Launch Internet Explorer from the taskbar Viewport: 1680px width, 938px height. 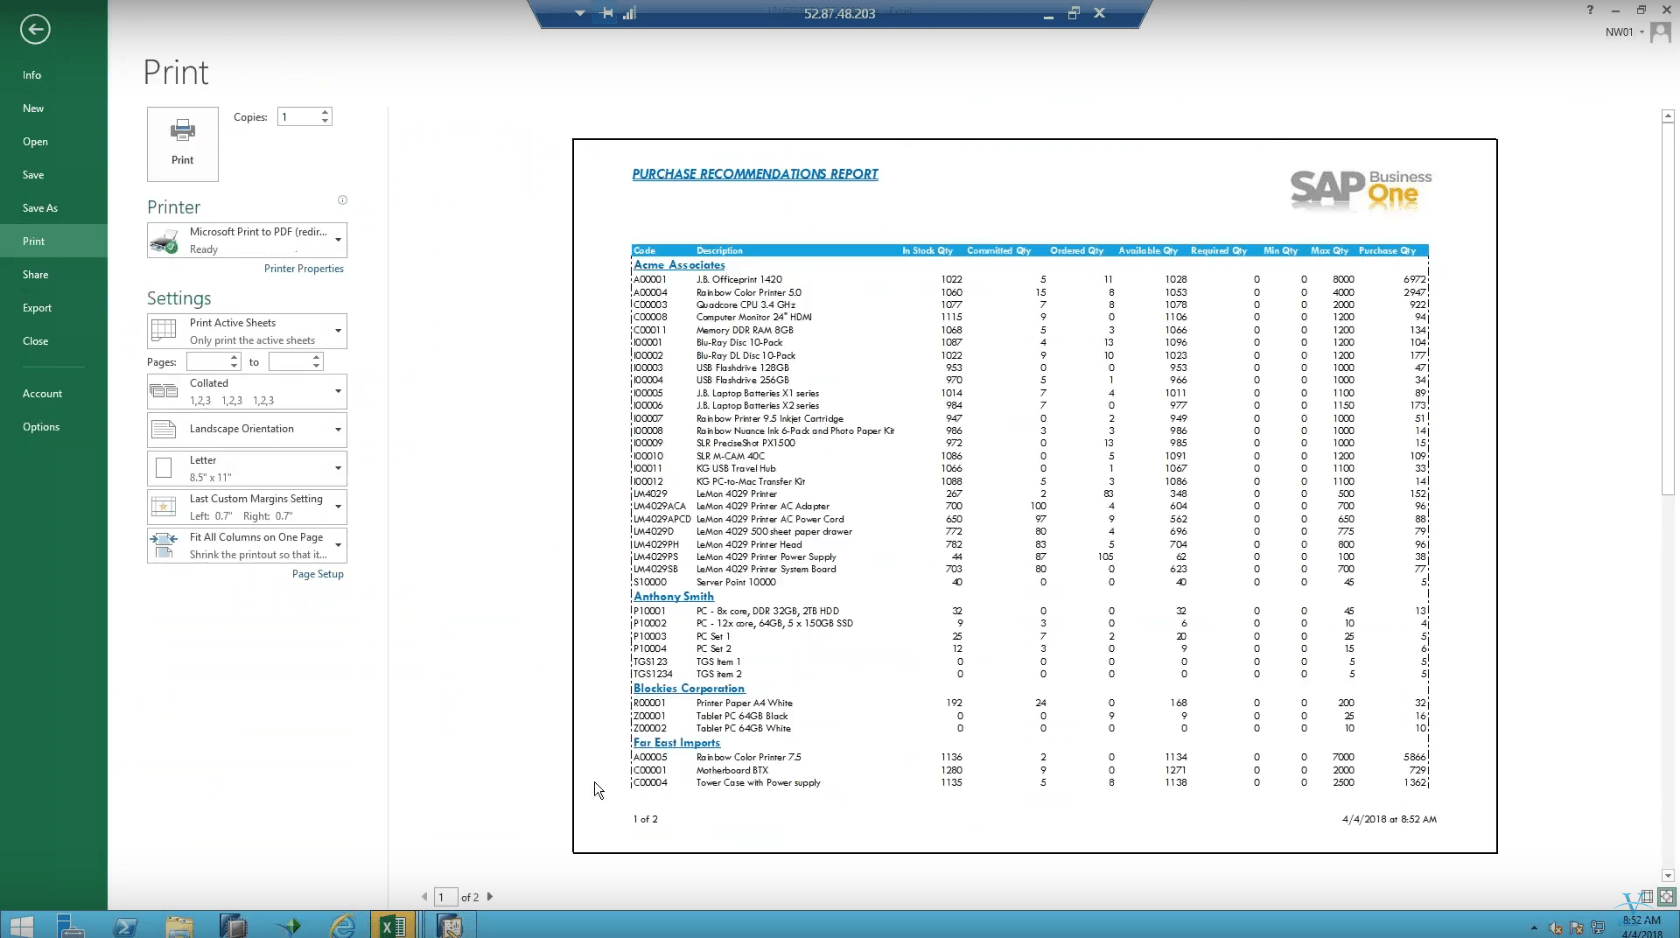tap(343, 925)
